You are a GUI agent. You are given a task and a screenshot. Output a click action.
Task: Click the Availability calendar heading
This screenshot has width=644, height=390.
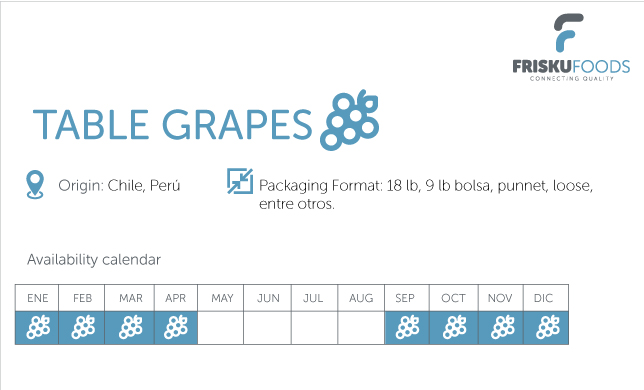[x=94, y=259]
